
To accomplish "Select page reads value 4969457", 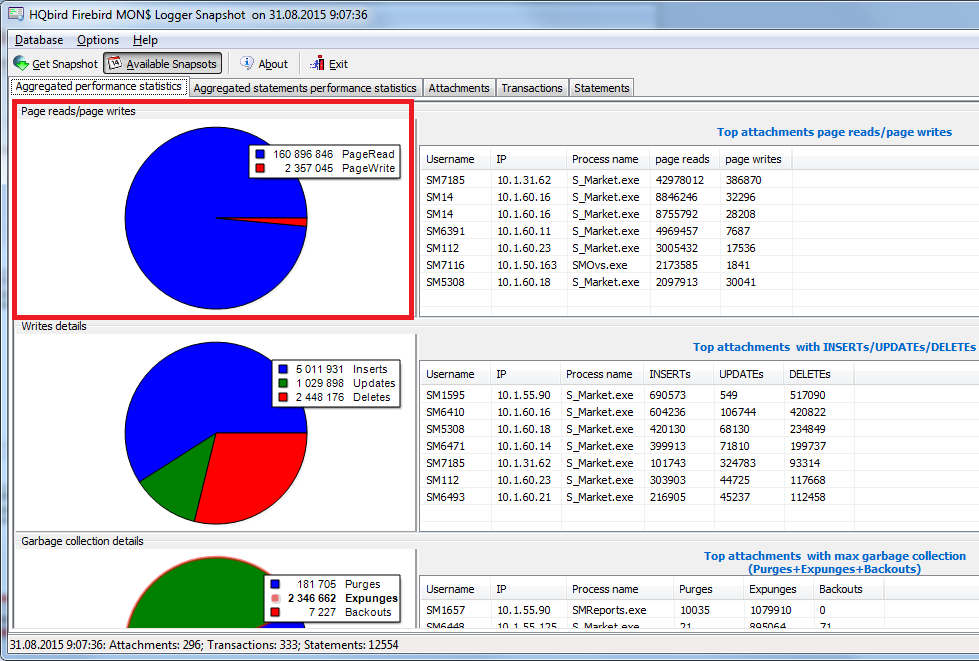I will point(677,231).
